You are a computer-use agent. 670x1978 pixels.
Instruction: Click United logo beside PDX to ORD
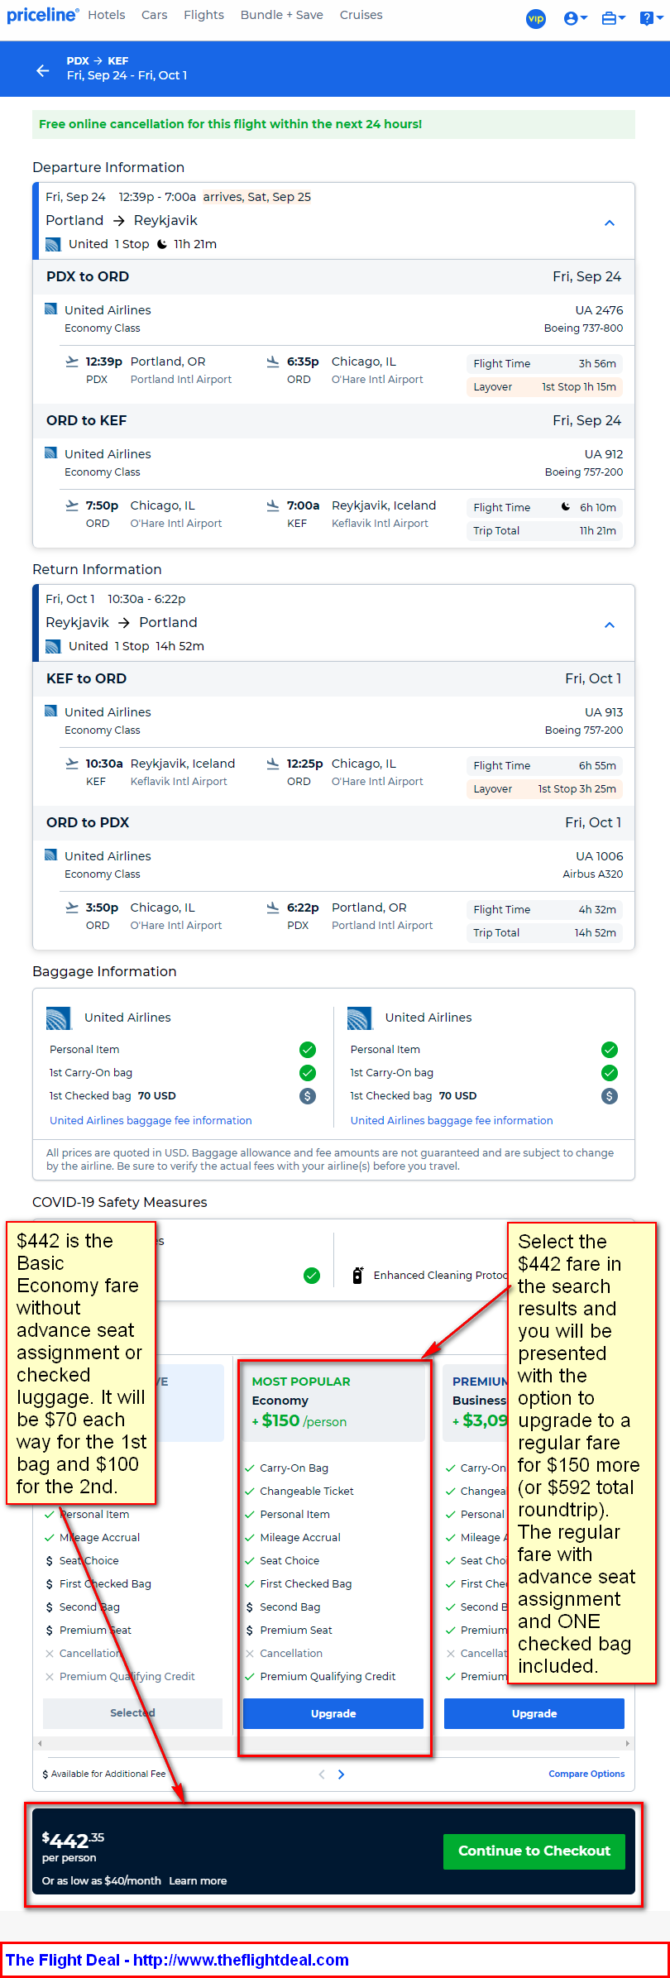[51, 309]
